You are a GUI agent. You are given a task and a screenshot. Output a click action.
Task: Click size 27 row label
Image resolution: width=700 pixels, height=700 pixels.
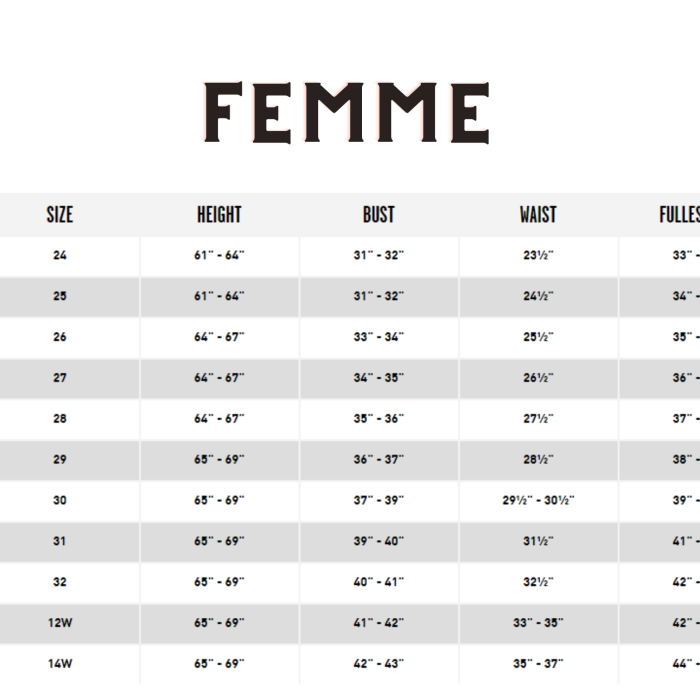[60, 378]
